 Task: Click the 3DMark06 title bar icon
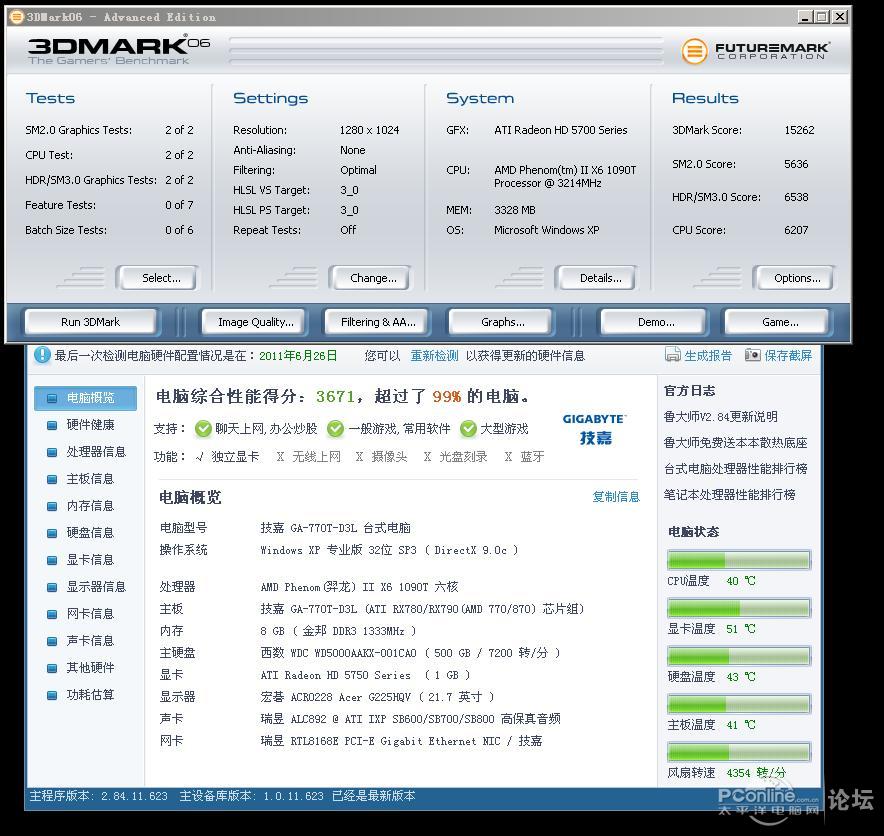point(17,17)
